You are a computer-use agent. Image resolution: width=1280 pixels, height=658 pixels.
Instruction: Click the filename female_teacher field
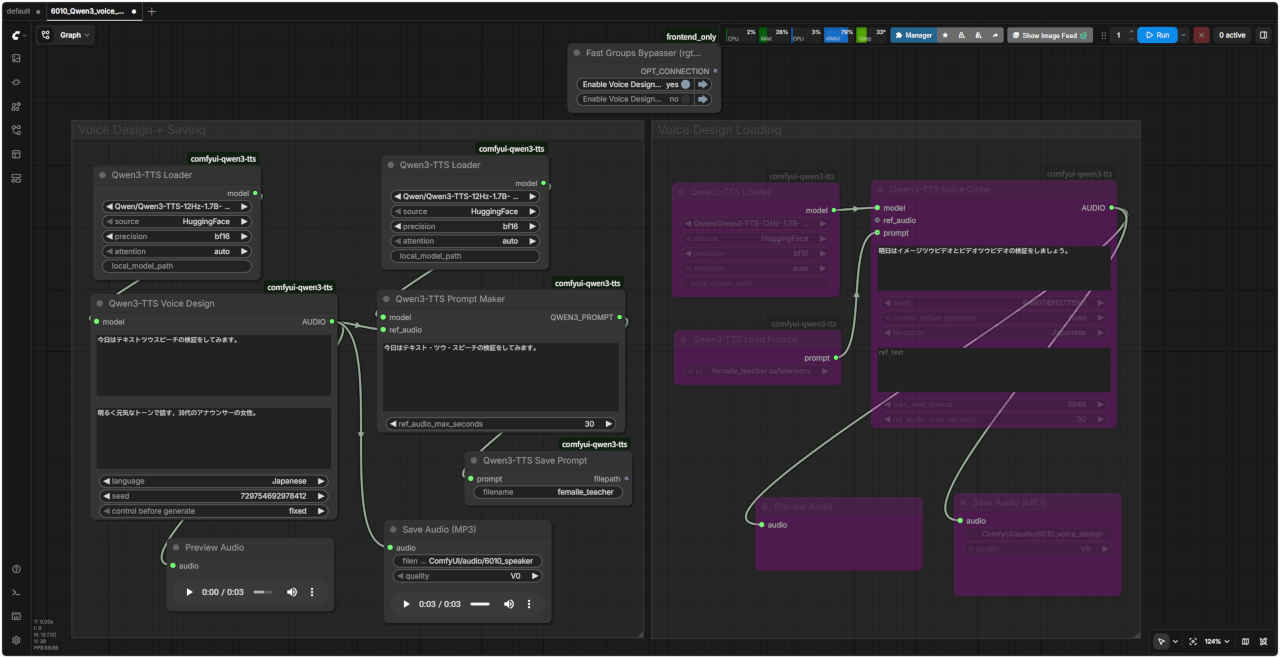tap(548, 492)
